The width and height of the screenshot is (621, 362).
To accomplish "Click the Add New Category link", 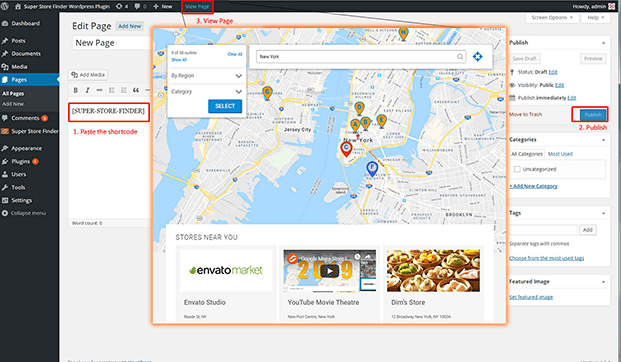I will [533, 186].
